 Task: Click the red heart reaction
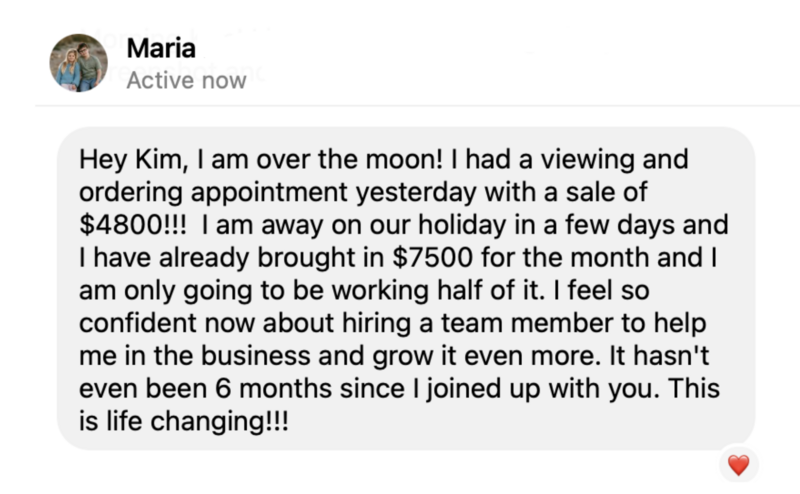[738, 465]
